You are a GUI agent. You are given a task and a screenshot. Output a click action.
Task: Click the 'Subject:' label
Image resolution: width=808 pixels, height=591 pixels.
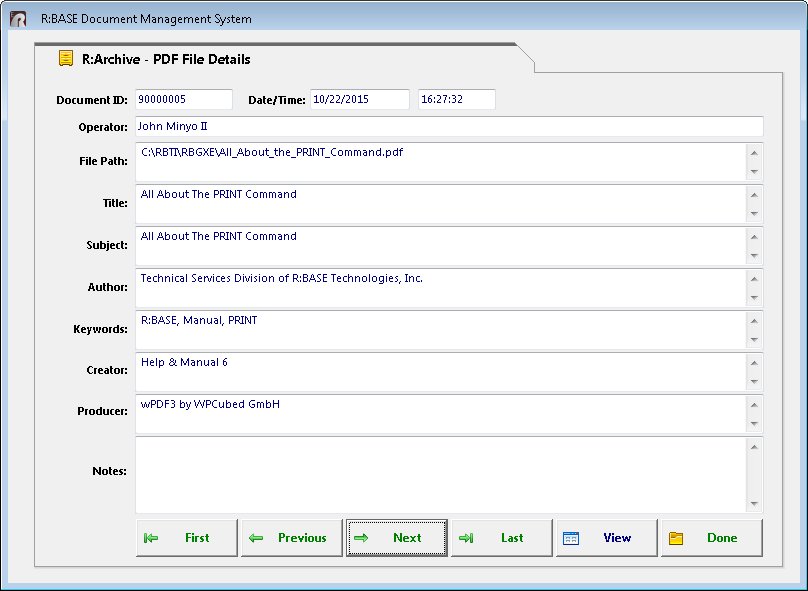[x=107, y=245]
